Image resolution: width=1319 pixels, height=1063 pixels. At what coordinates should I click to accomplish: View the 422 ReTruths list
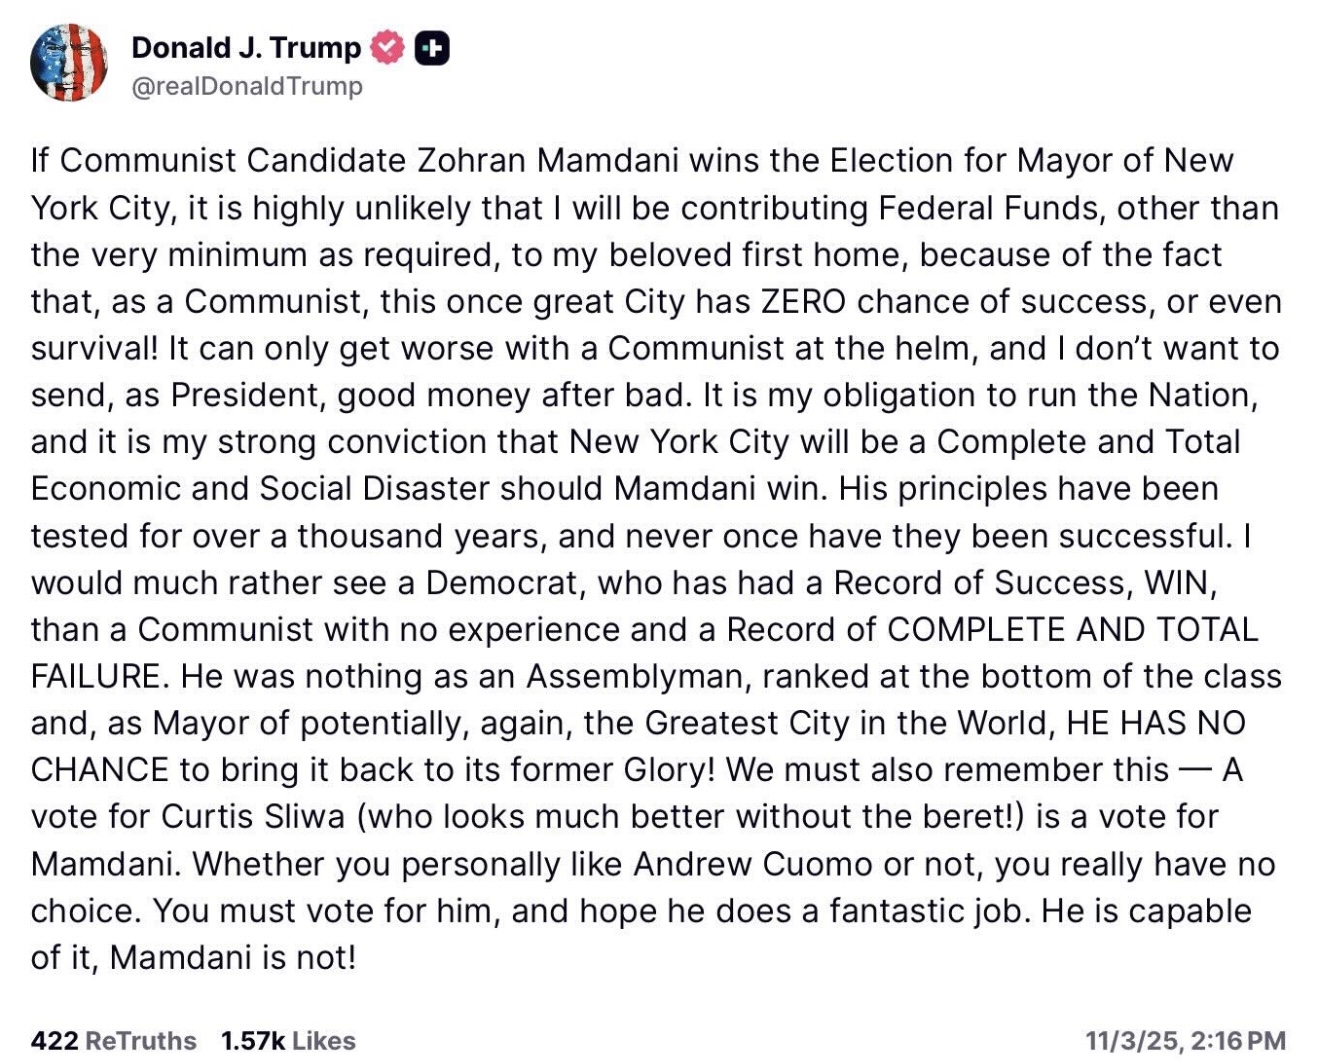coord(113,1040)
